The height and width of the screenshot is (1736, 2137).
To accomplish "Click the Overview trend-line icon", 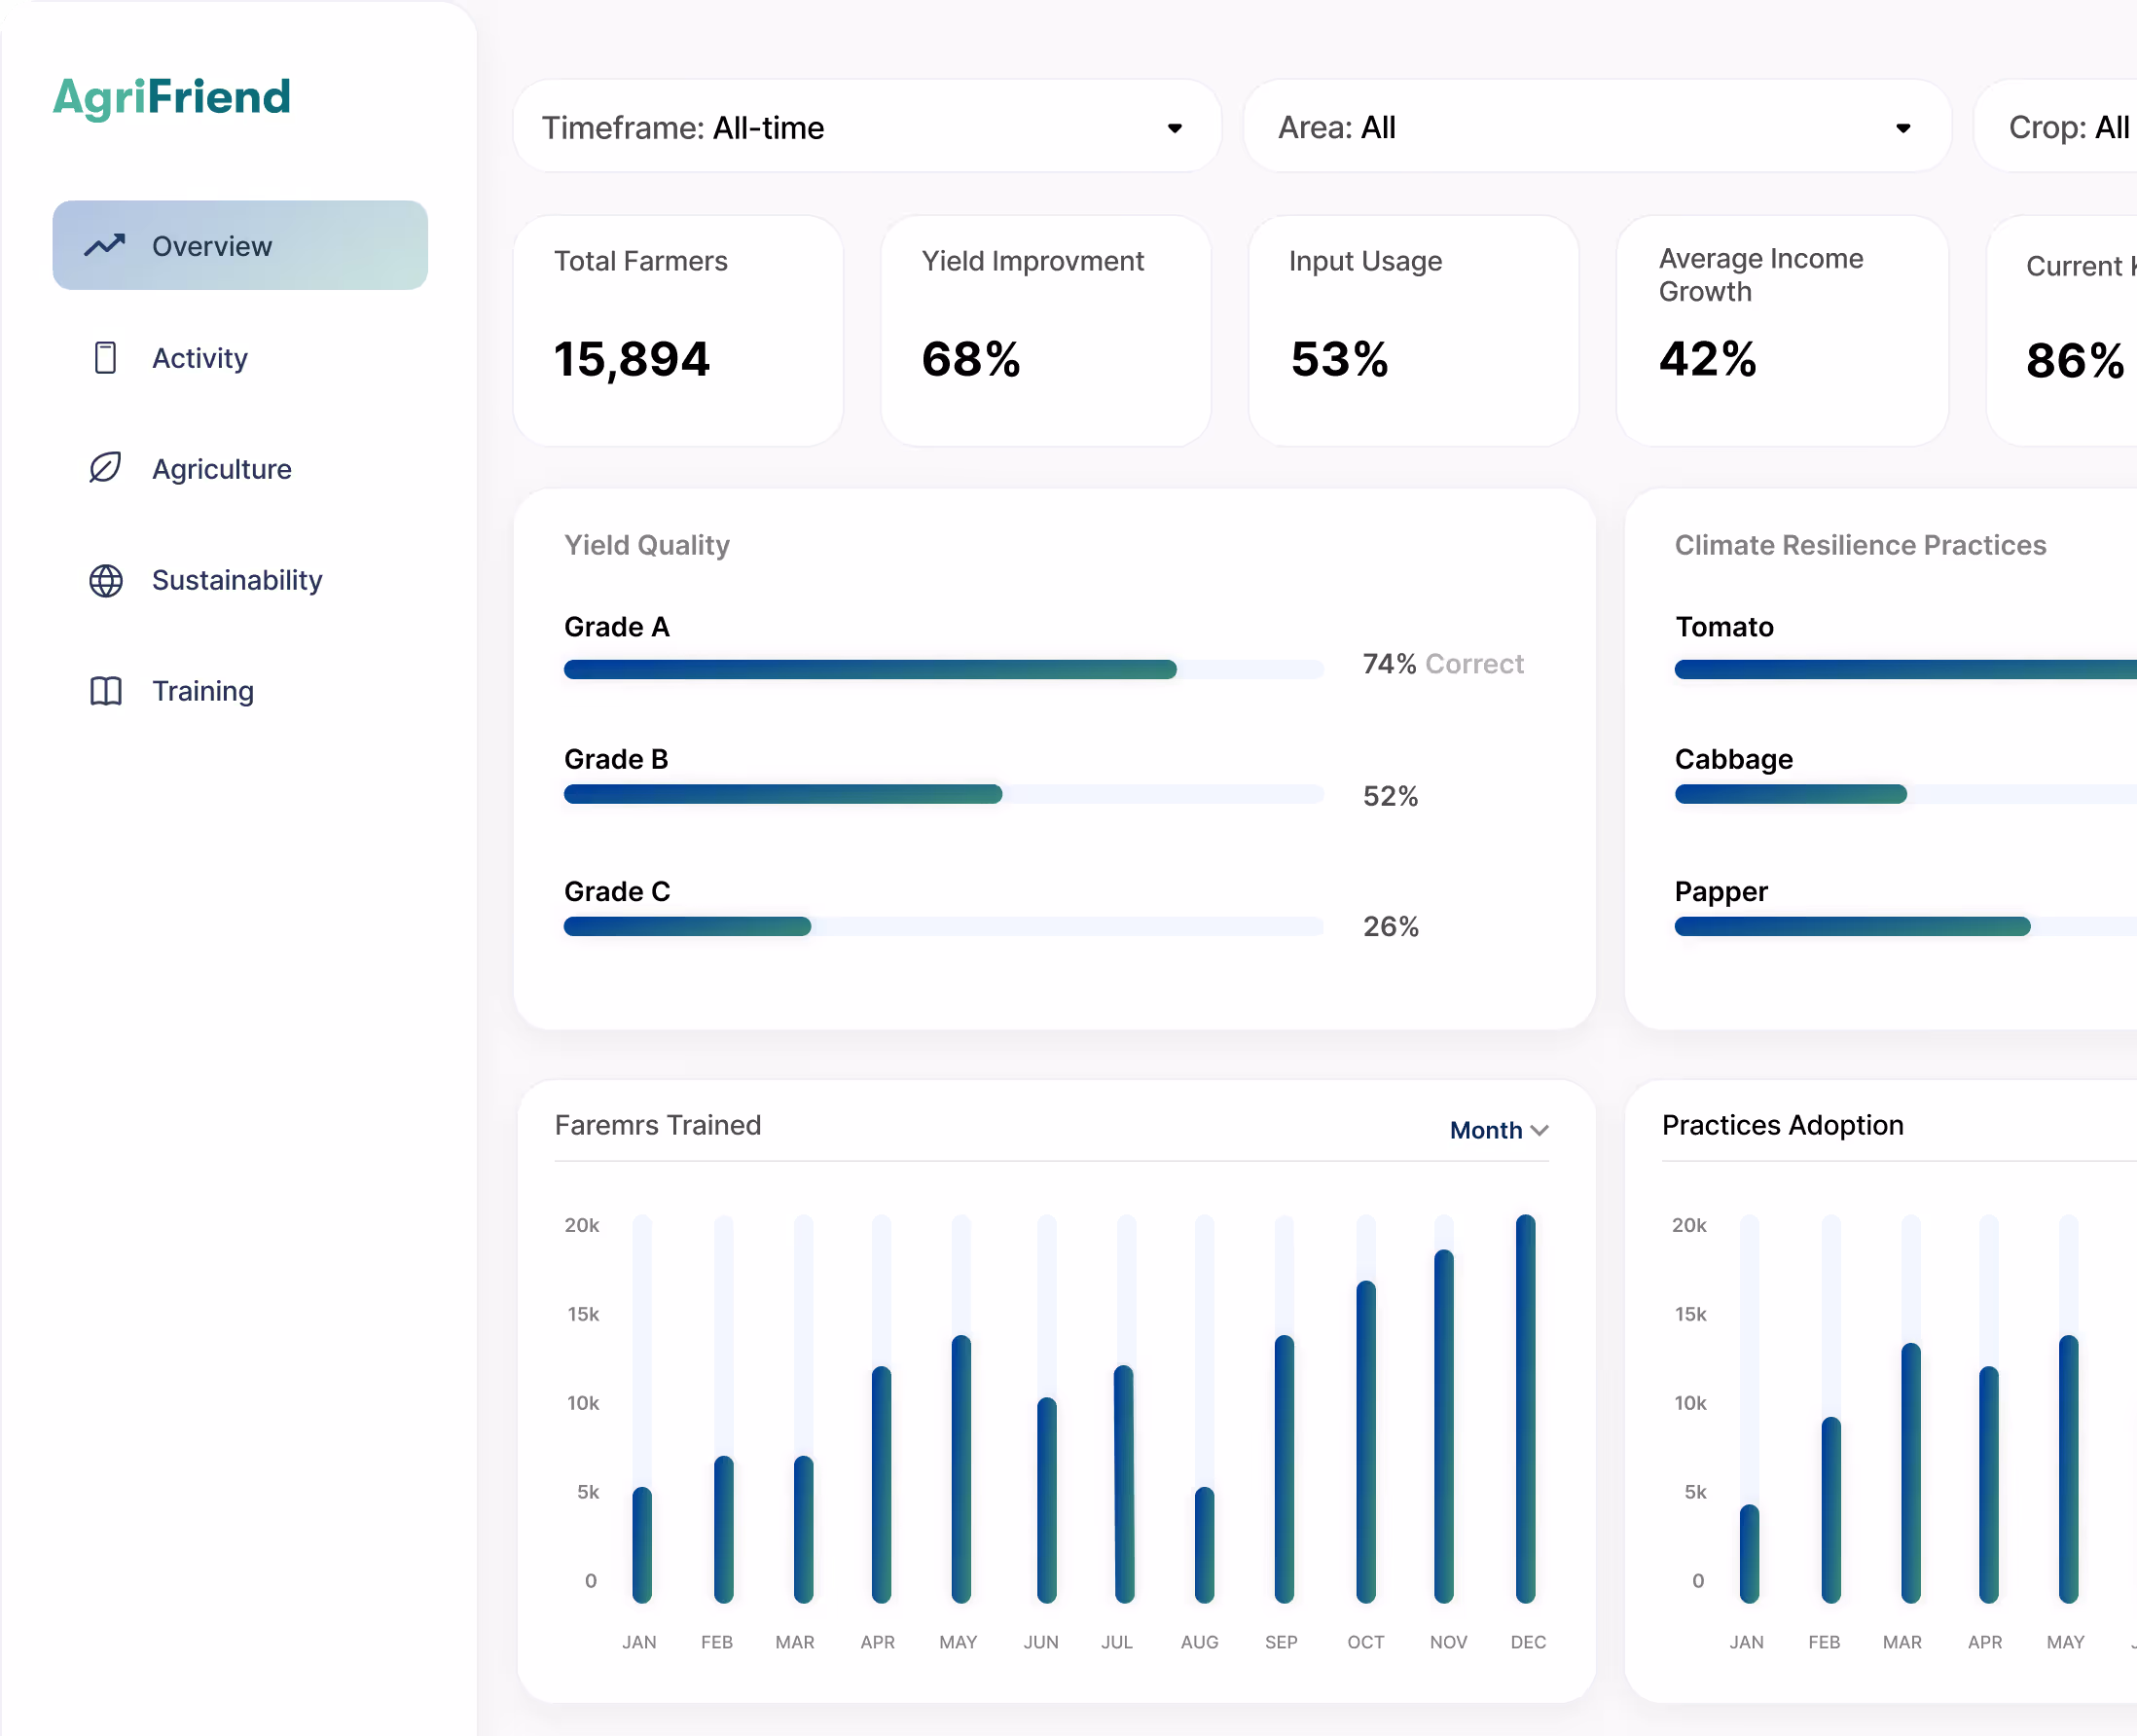I will (105, 245).
